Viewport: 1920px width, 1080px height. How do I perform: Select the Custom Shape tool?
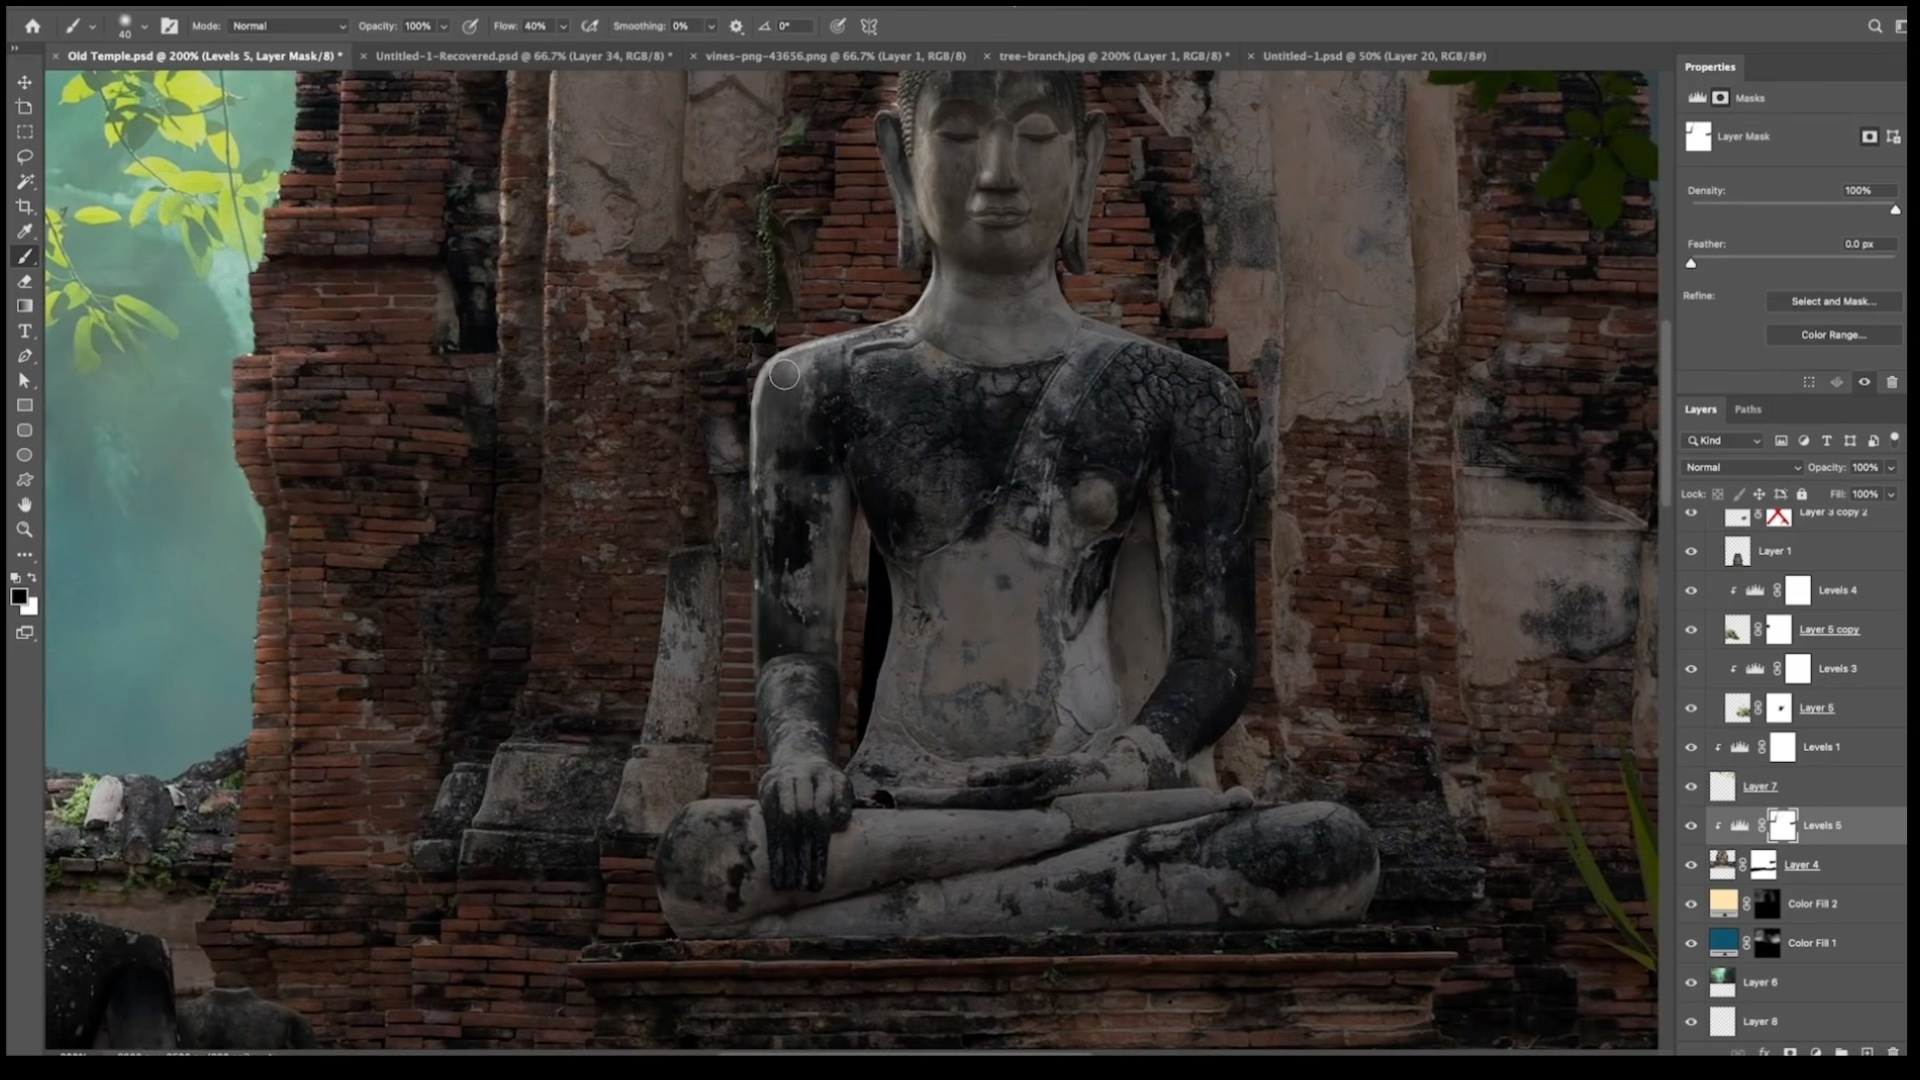pos(25,480)
